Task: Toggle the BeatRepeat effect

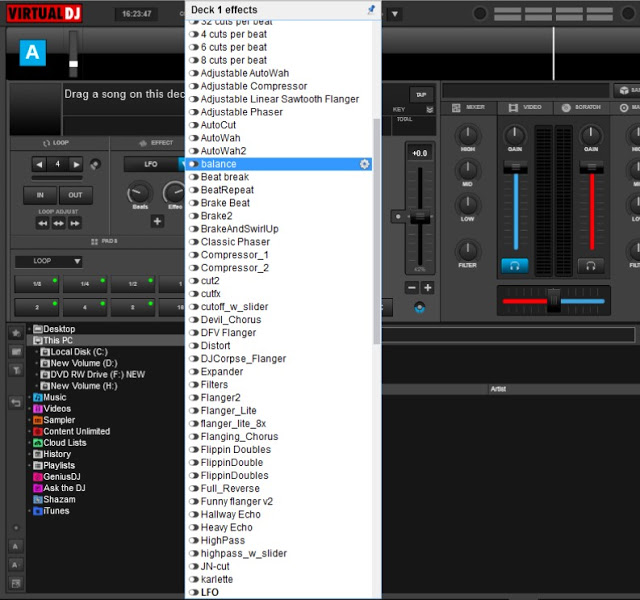Action: point(193,190)
